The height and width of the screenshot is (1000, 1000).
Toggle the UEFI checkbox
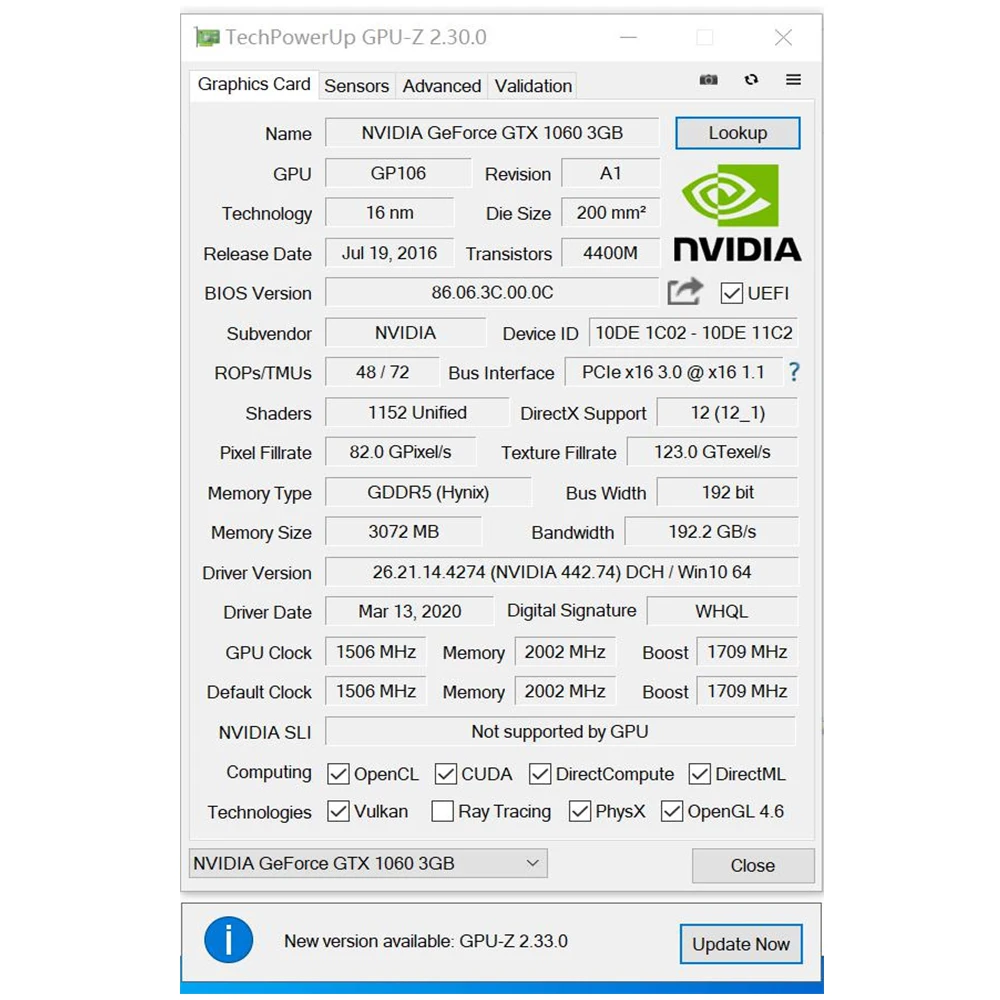pyautogui.click(x=732, y=293)
